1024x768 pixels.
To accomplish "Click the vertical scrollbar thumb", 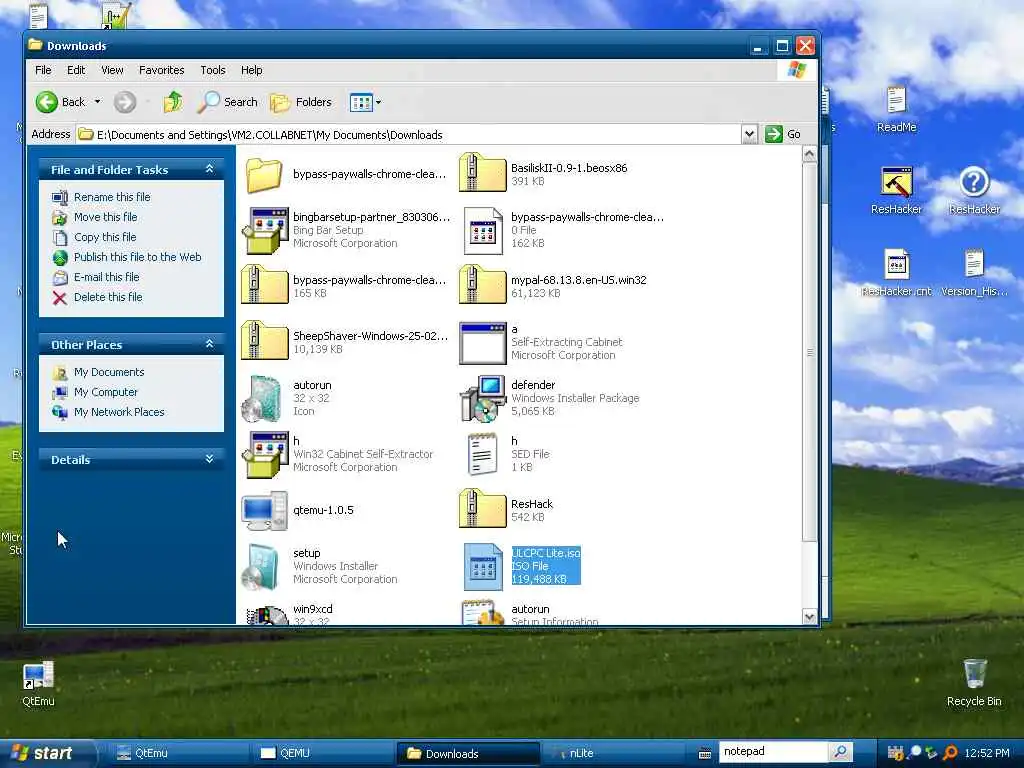I will coord(809,353).
